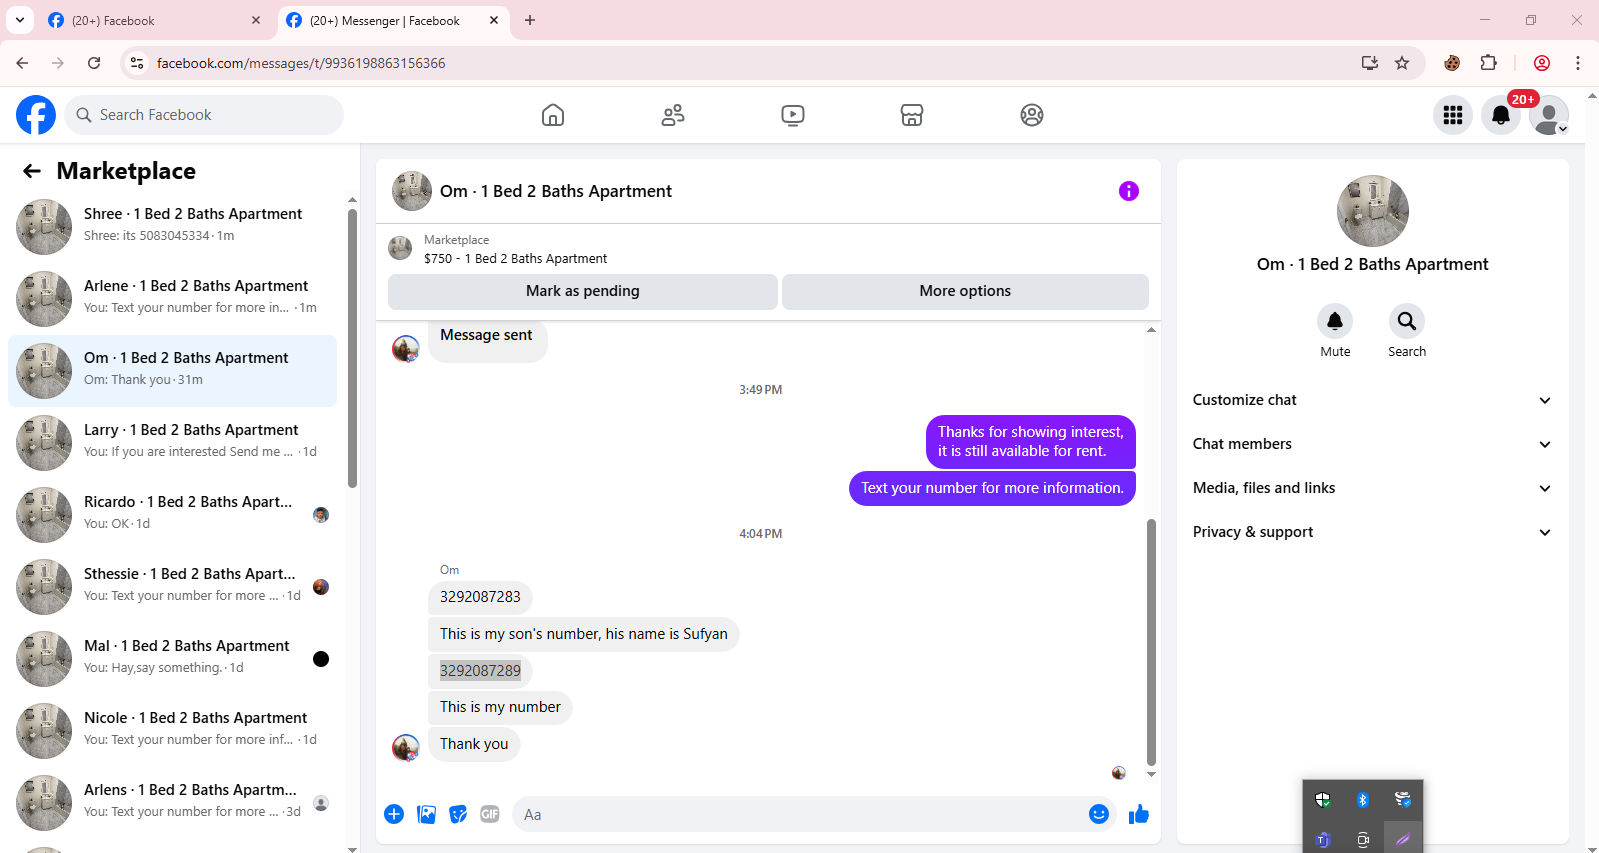Screen dimensions: 1599x853
Task: Open the Facebook logo home link
Action: coord(36,115)
